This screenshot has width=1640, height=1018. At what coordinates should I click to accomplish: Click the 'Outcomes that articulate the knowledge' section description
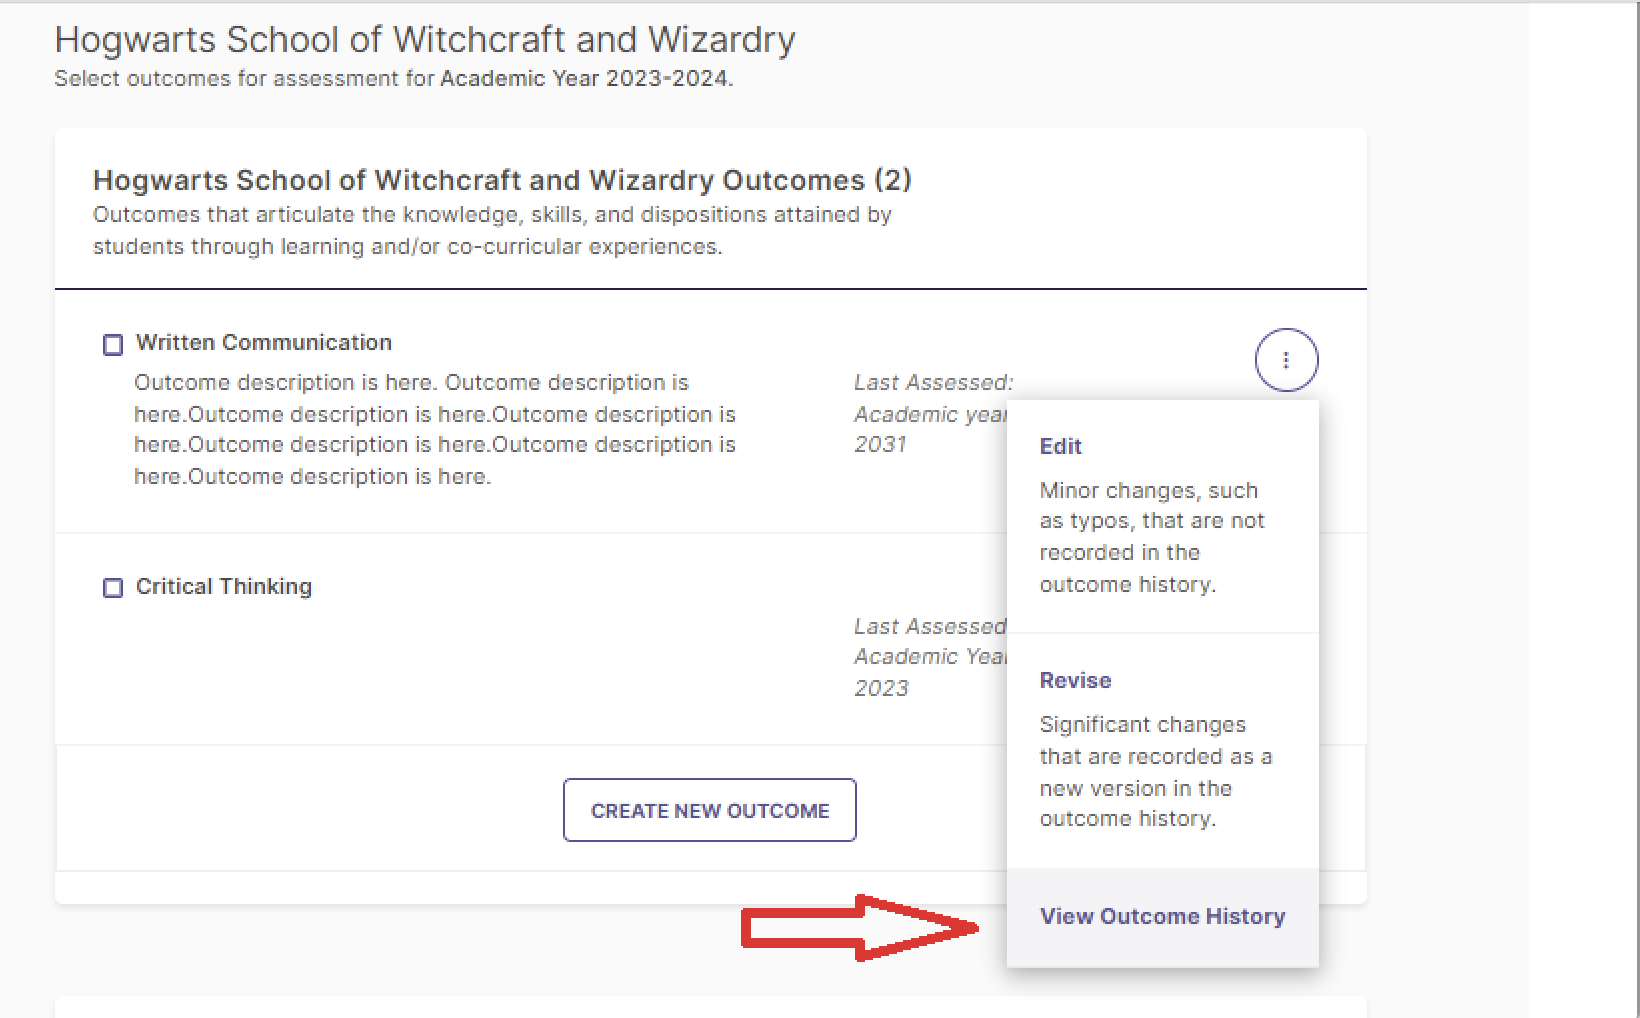(x=492, y=230)
